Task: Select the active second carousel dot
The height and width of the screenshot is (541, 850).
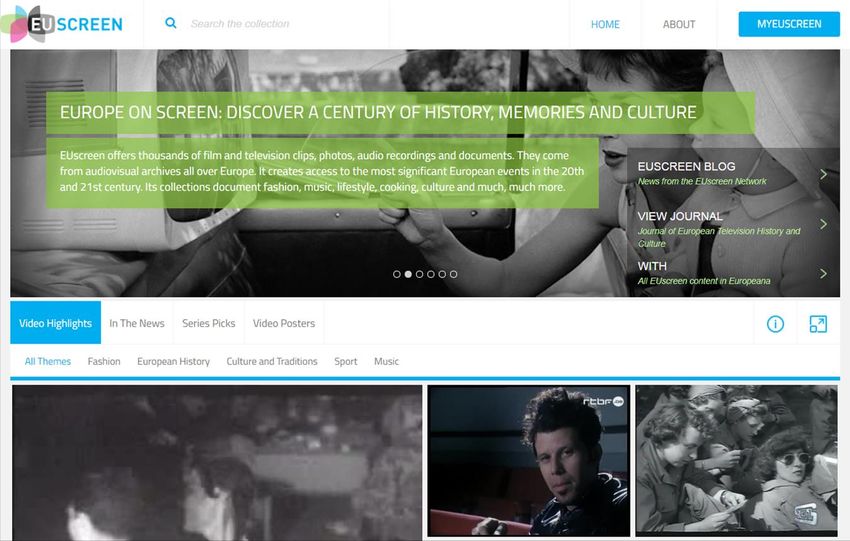Action: tap(408, 274)
